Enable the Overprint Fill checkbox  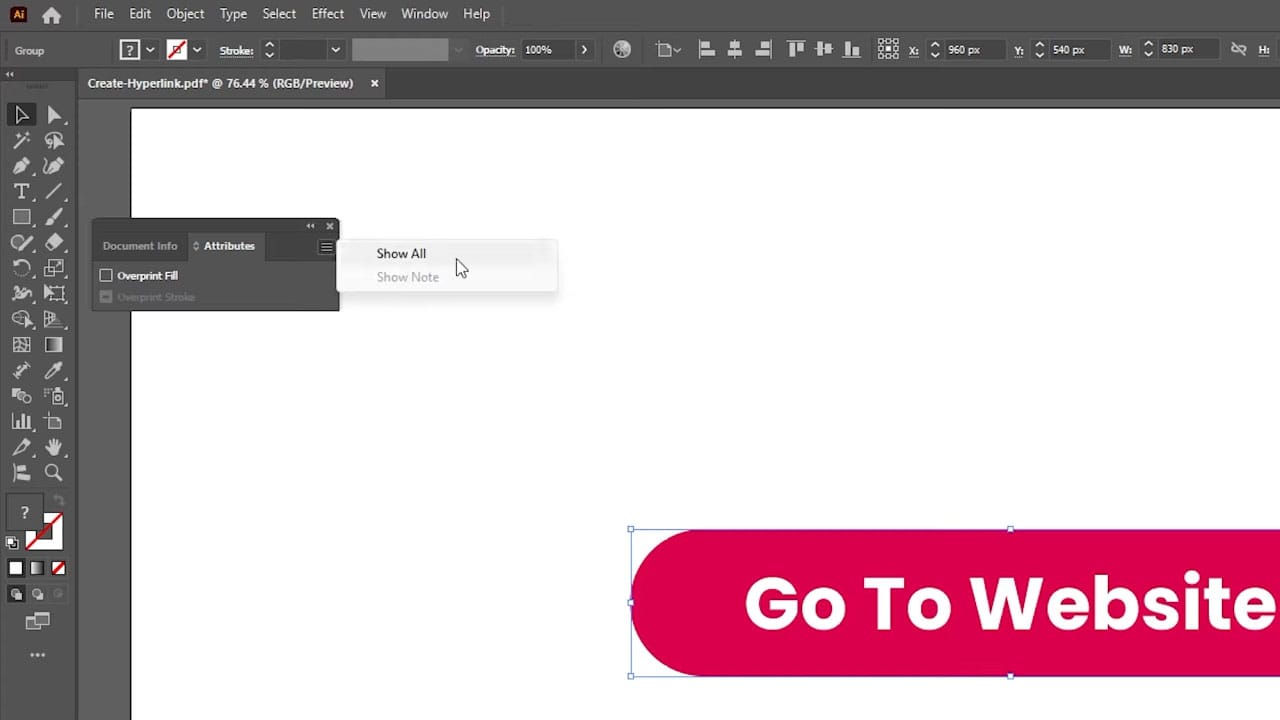(106, 275)
